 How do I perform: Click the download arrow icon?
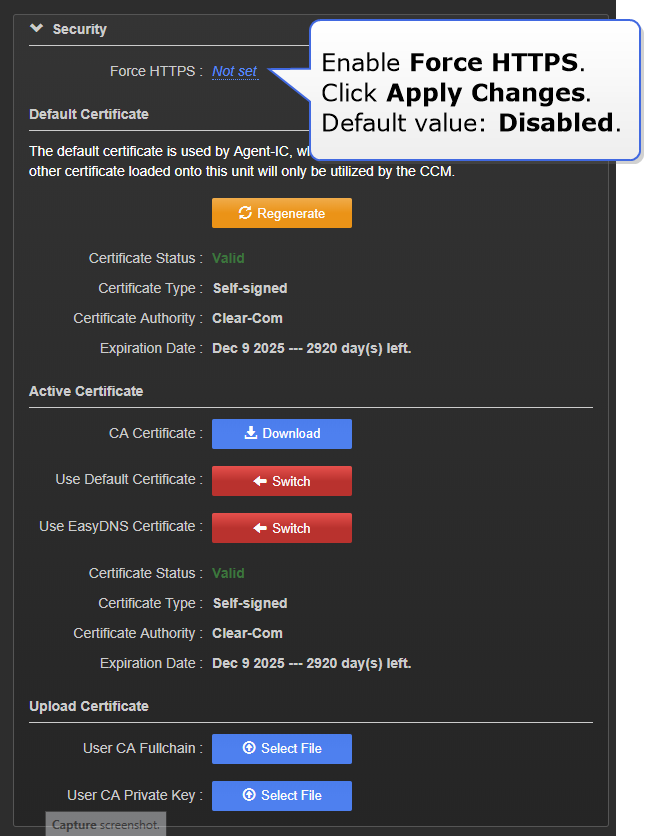pyautogui.click(x=250, y=434)
